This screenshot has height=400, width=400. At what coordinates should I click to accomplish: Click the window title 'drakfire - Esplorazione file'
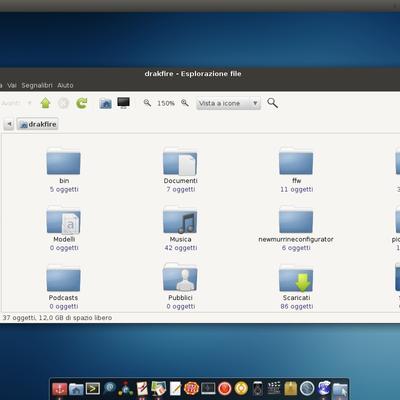(193, 74)
